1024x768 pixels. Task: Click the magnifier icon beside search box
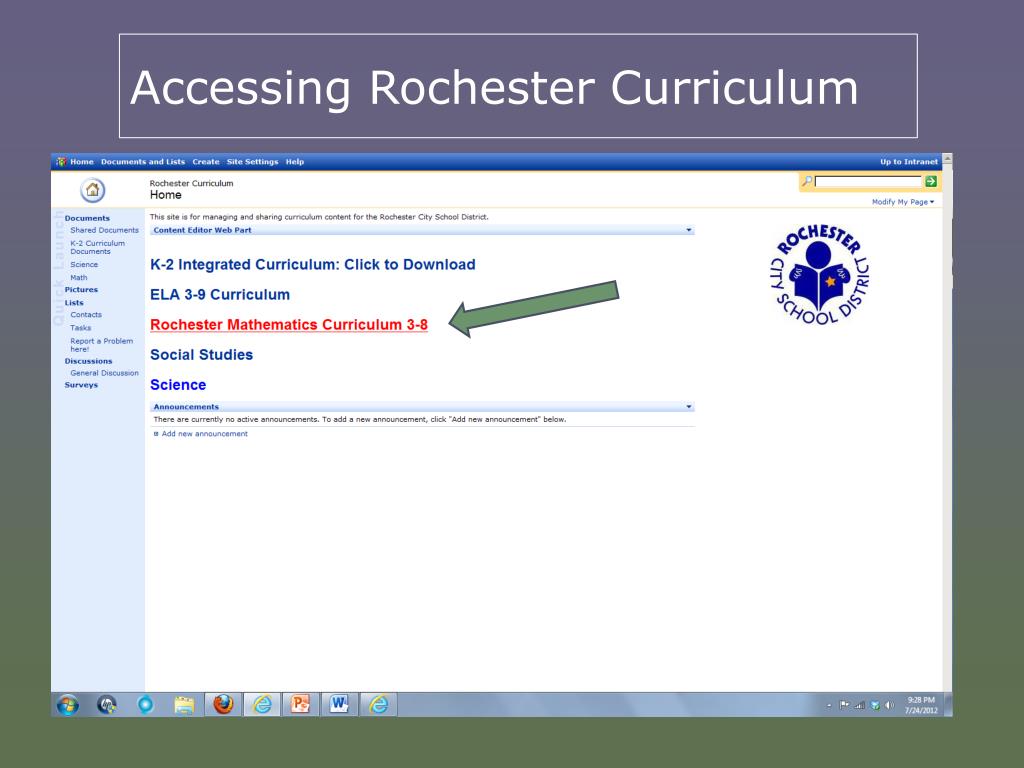[807, 181]
